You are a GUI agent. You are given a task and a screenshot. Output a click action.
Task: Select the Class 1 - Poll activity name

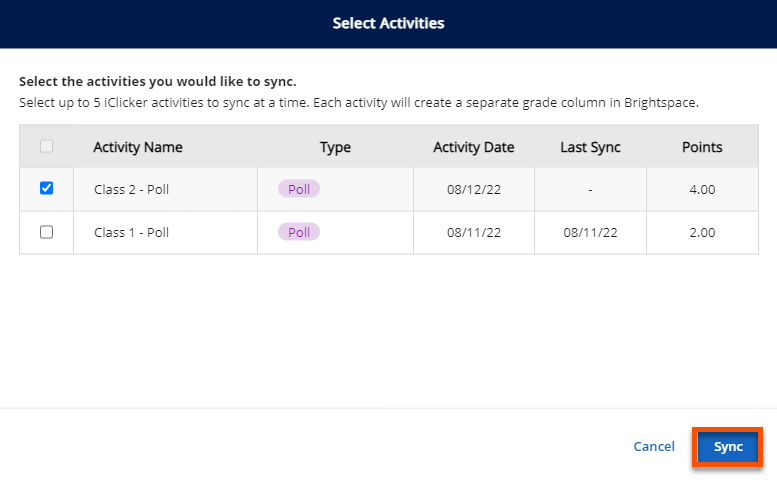pos(131,232)
